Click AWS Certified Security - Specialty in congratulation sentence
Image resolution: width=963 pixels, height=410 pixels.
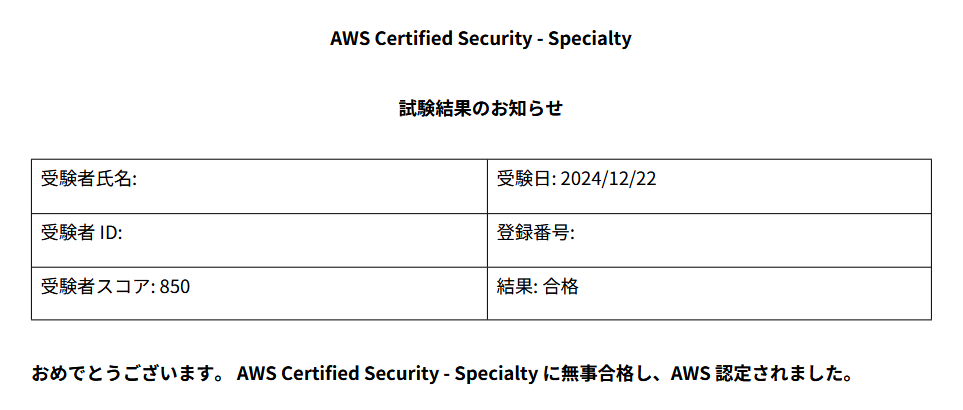[x=387, y=373]
